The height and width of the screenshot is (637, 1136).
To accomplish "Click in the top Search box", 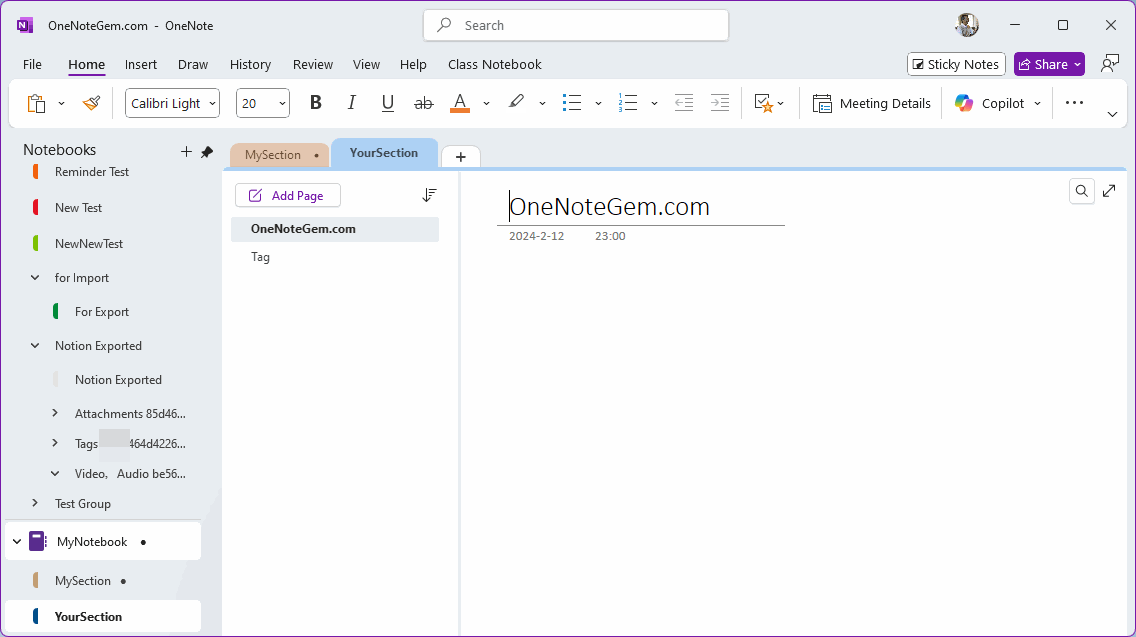I will (x=576, y=25).
